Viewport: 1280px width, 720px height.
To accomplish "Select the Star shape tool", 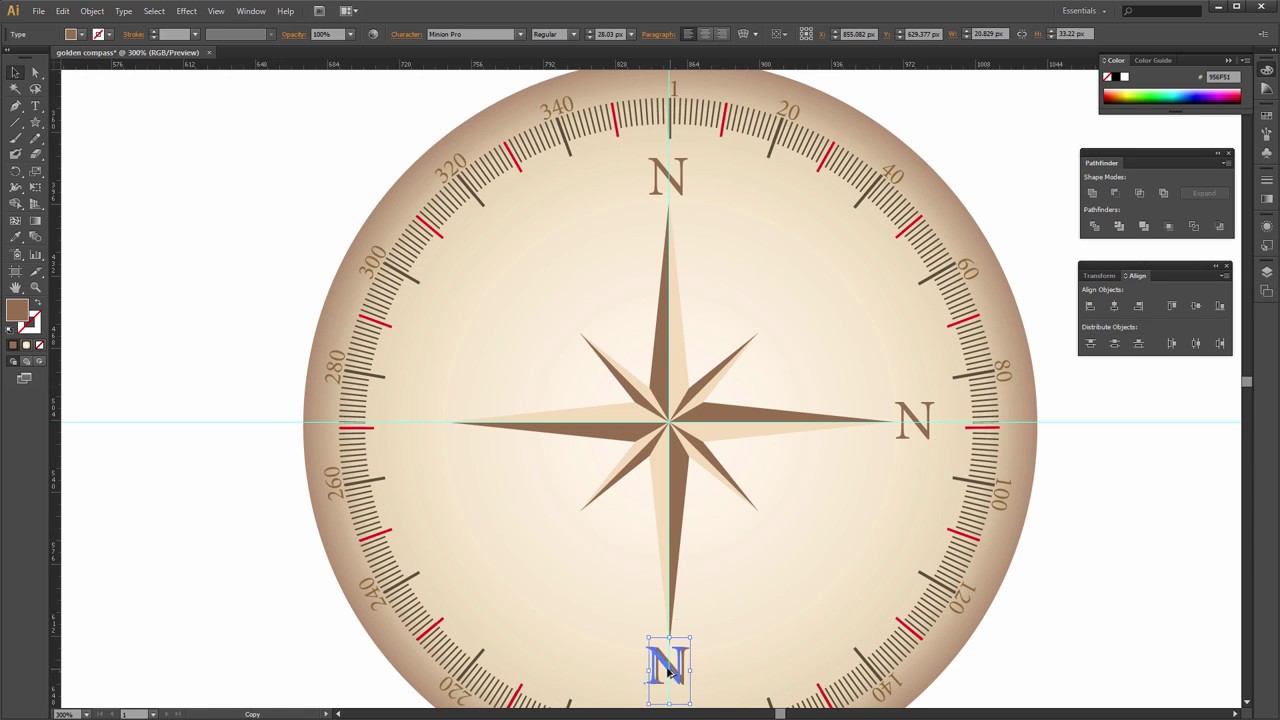I will (35, 122).
